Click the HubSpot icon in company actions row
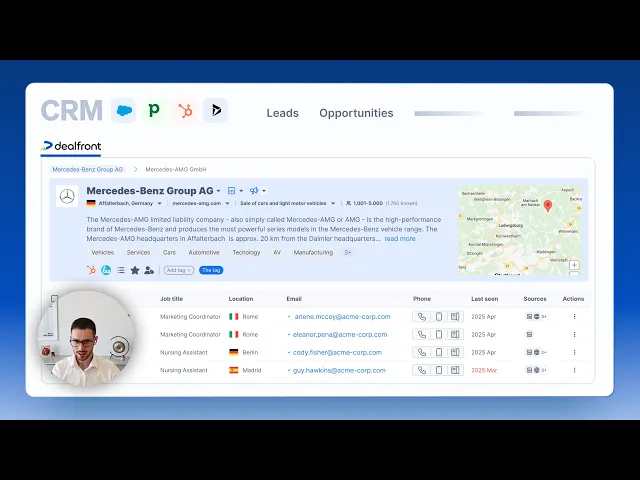640x480 pixels. point(91,270)
